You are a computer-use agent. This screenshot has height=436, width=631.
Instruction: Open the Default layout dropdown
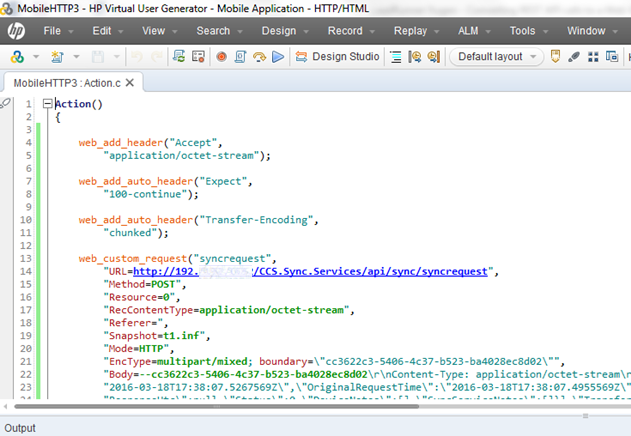coord(498,57)
